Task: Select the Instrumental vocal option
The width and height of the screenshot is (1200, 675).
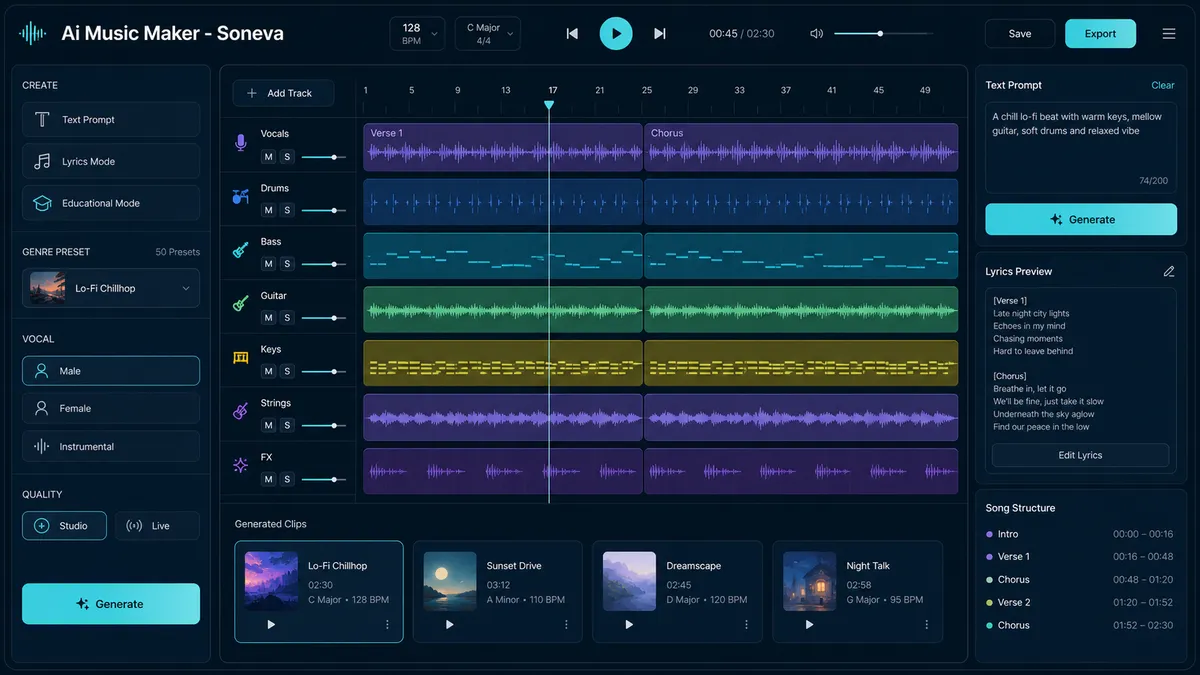Action: (x=111, y=446)
